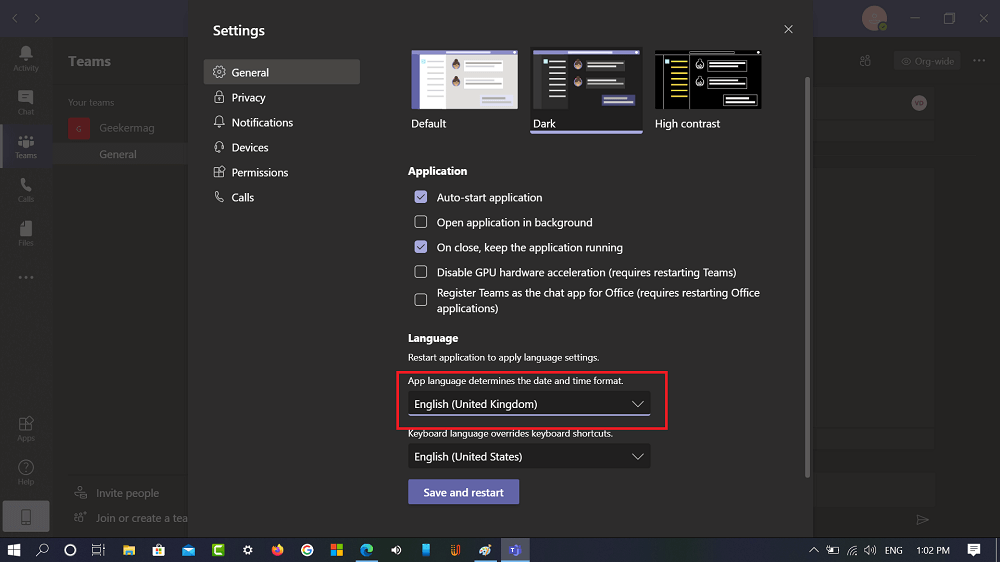Image resolution: width=1000 pixels, height=562 pixels.
Task: Open Task View on the taskbar
Action: point(98,550)
